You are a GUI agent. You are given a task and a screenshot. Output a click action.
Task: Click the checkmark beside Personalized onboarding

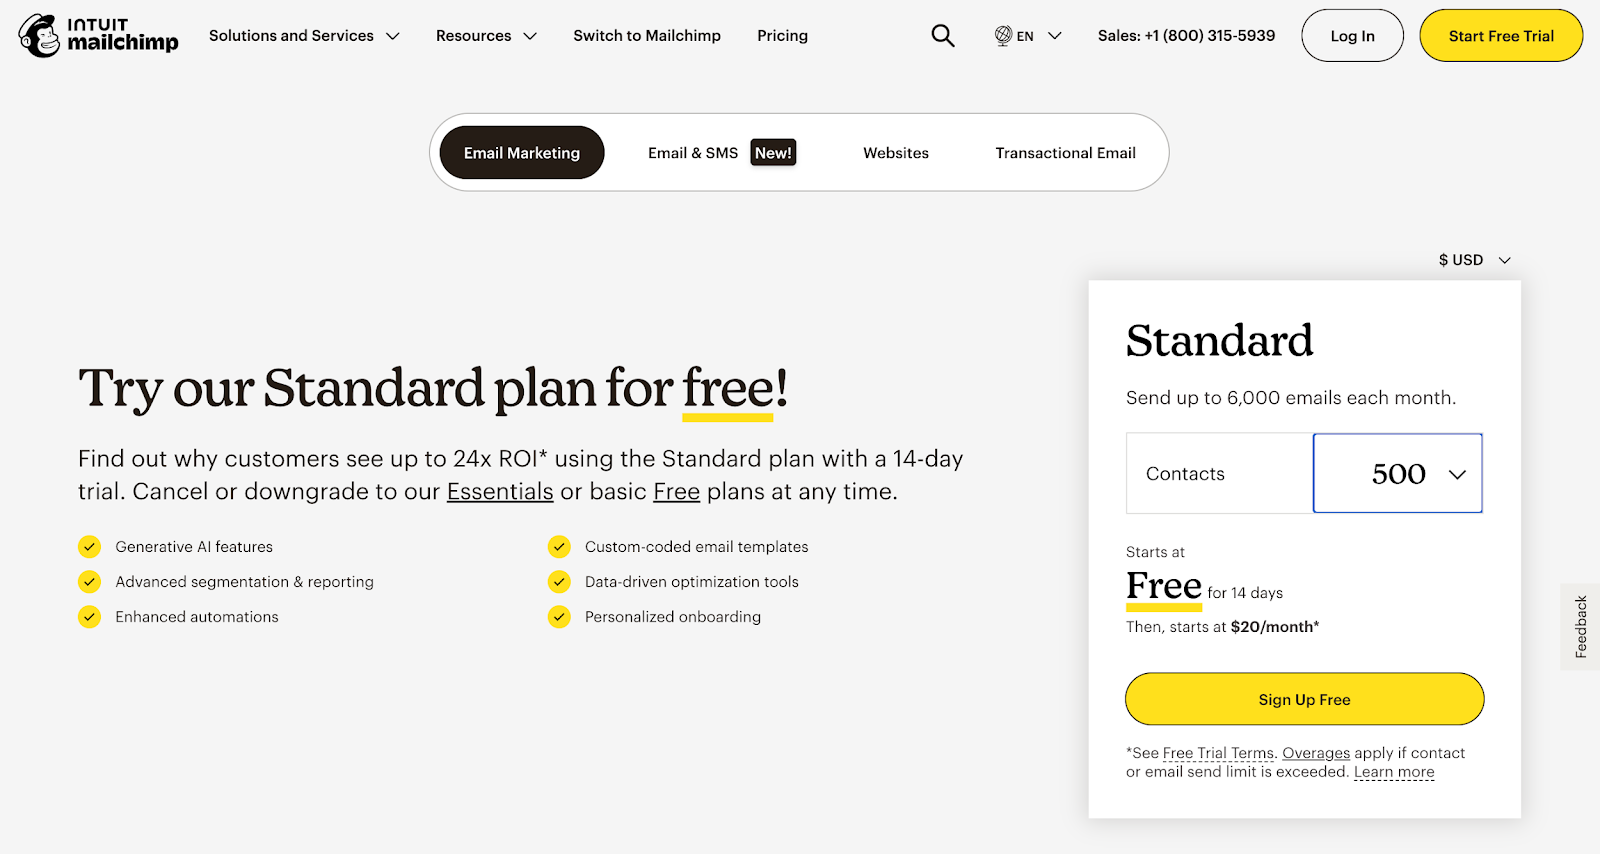click(x=559, y=616)
